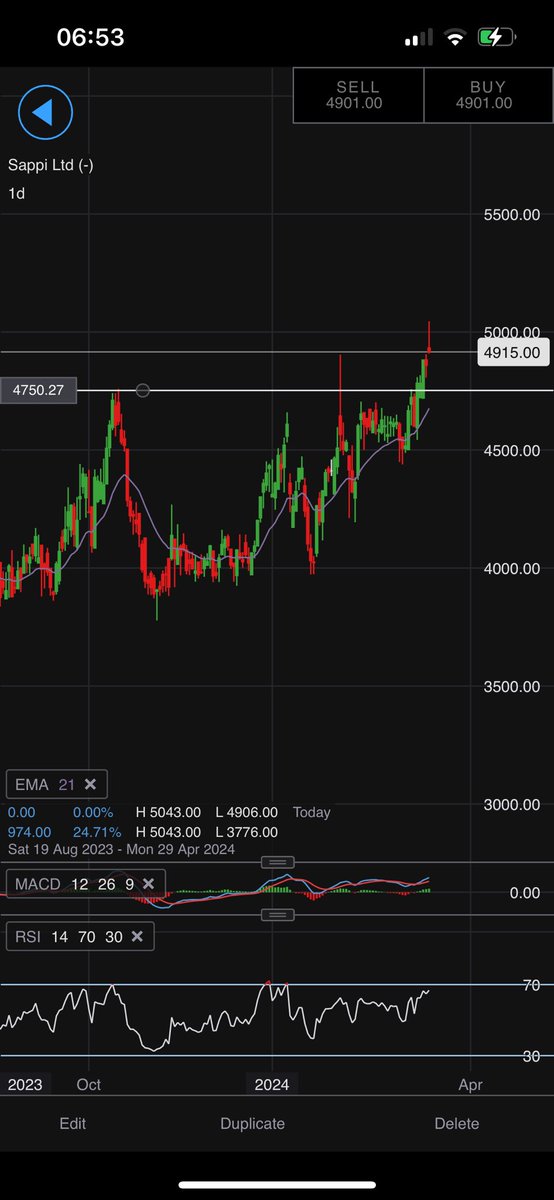The image size is (554, 1200).
Task: Tap Duplicate in the bottom bar
Action: [252, 1123]
